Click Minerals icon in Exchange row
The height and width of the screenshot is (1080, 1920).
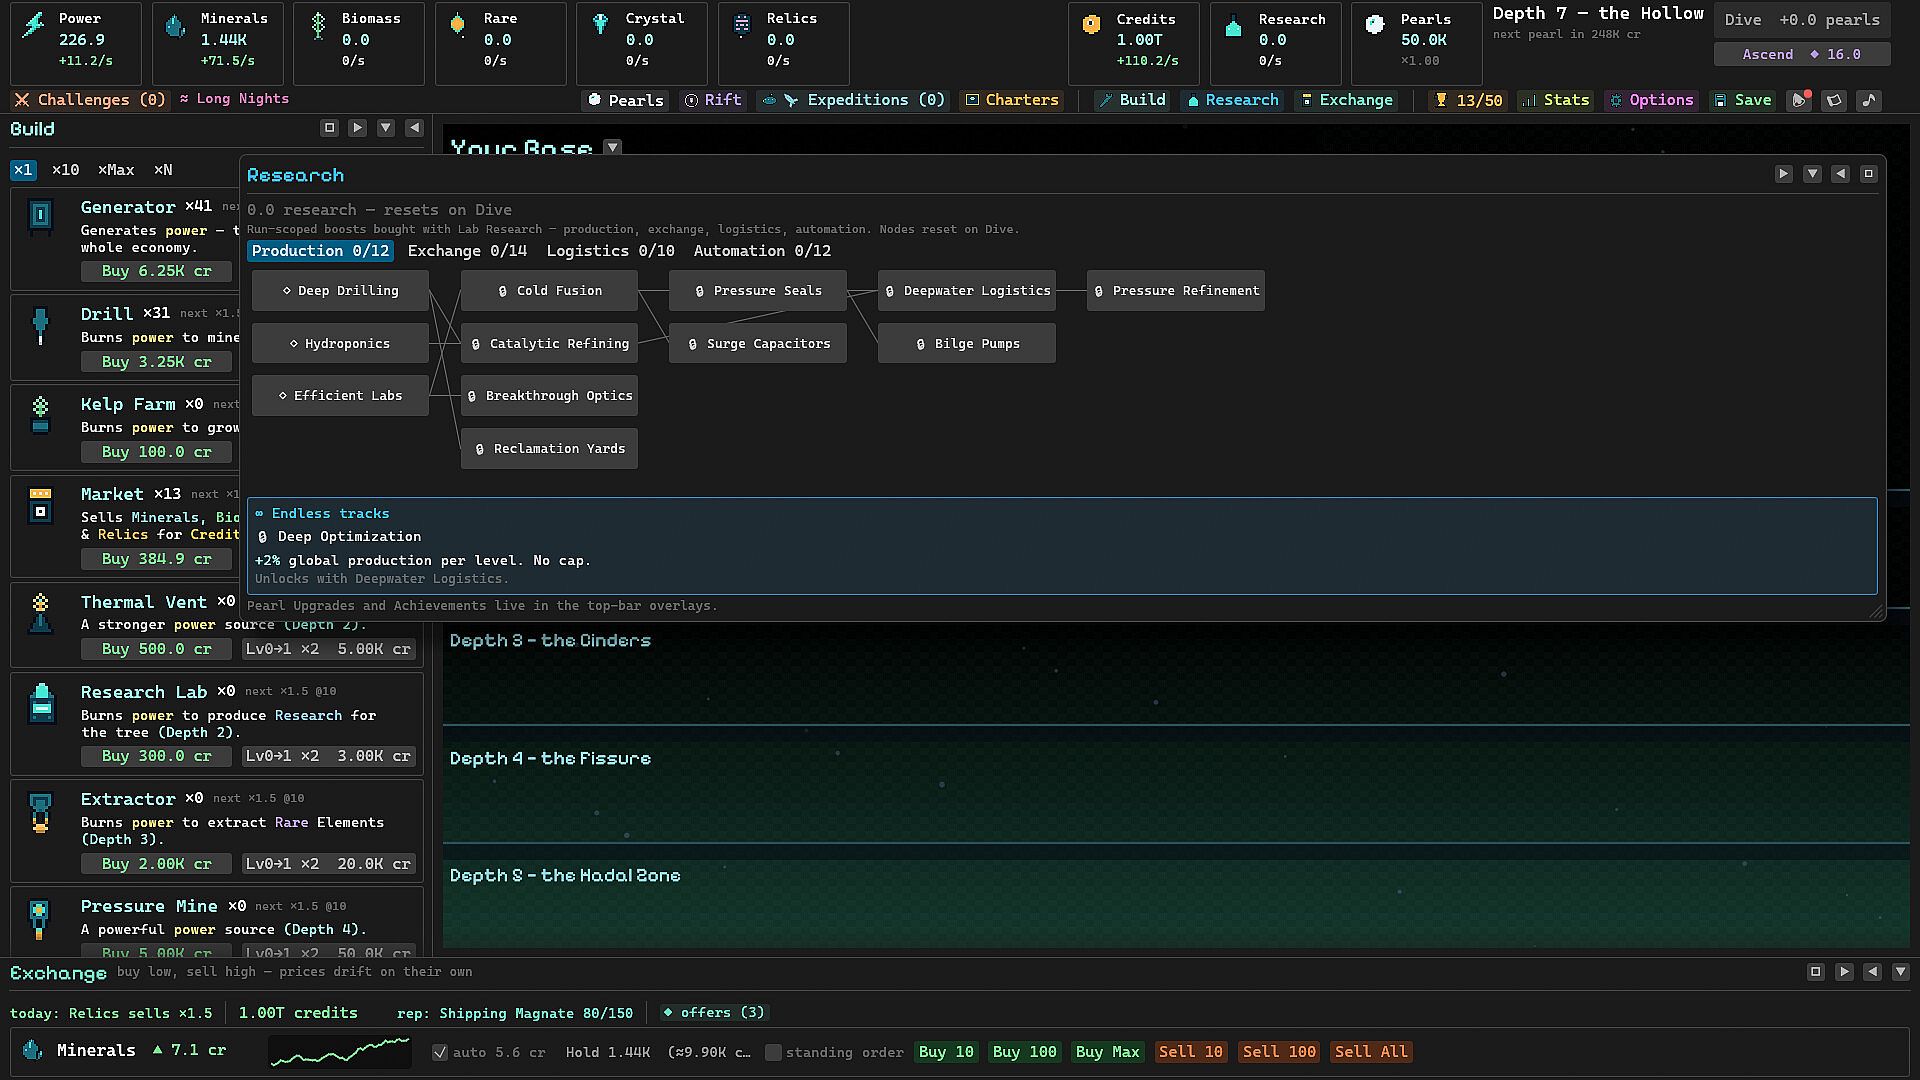[32, 1050]
